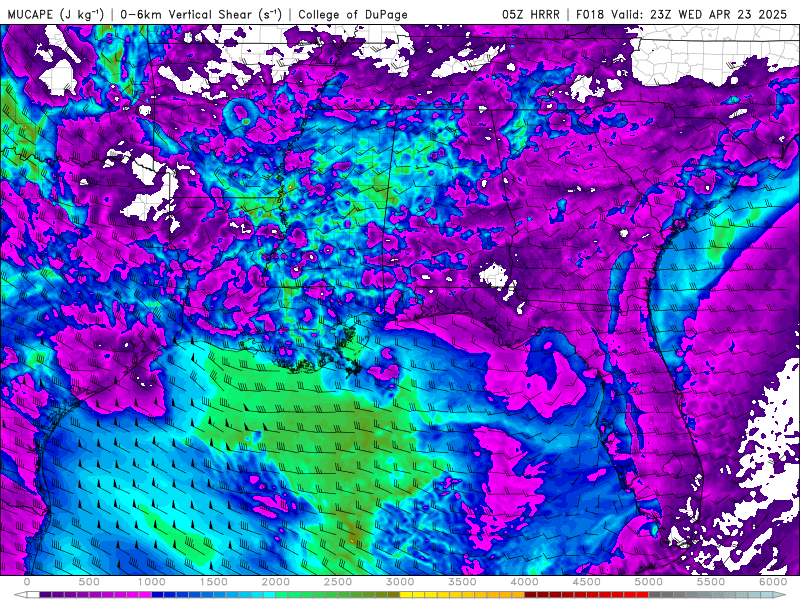Click the 4000 label on the color scale
This screenshot has width=800, height=600.
coord(524,582)
